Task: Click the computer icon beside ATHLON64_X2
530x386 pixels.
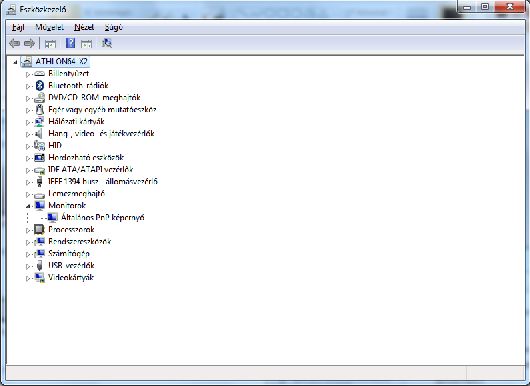Action: click(x=26, y=62)
